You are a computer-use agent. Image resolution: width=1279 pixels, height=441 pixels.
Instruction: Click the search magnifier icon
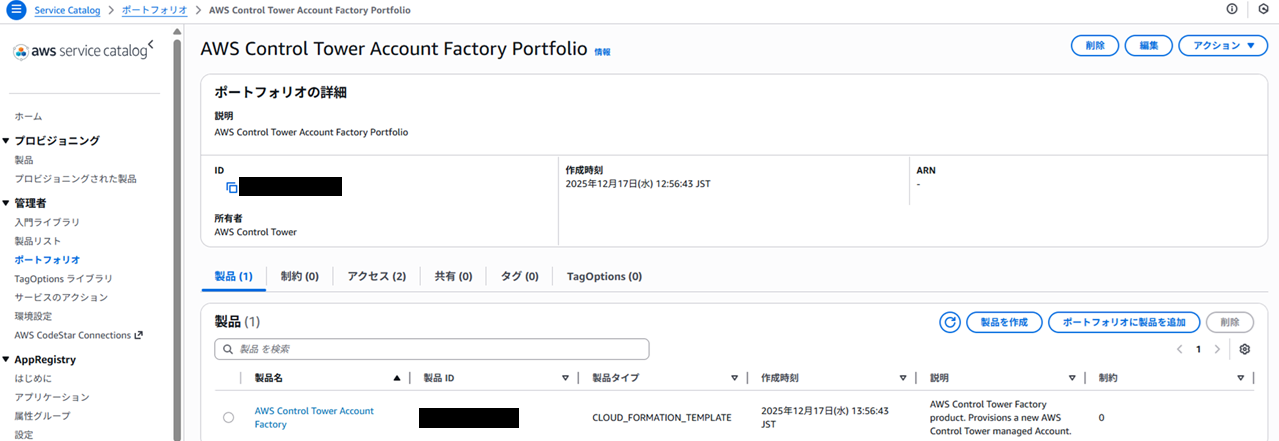pos(228,349)
